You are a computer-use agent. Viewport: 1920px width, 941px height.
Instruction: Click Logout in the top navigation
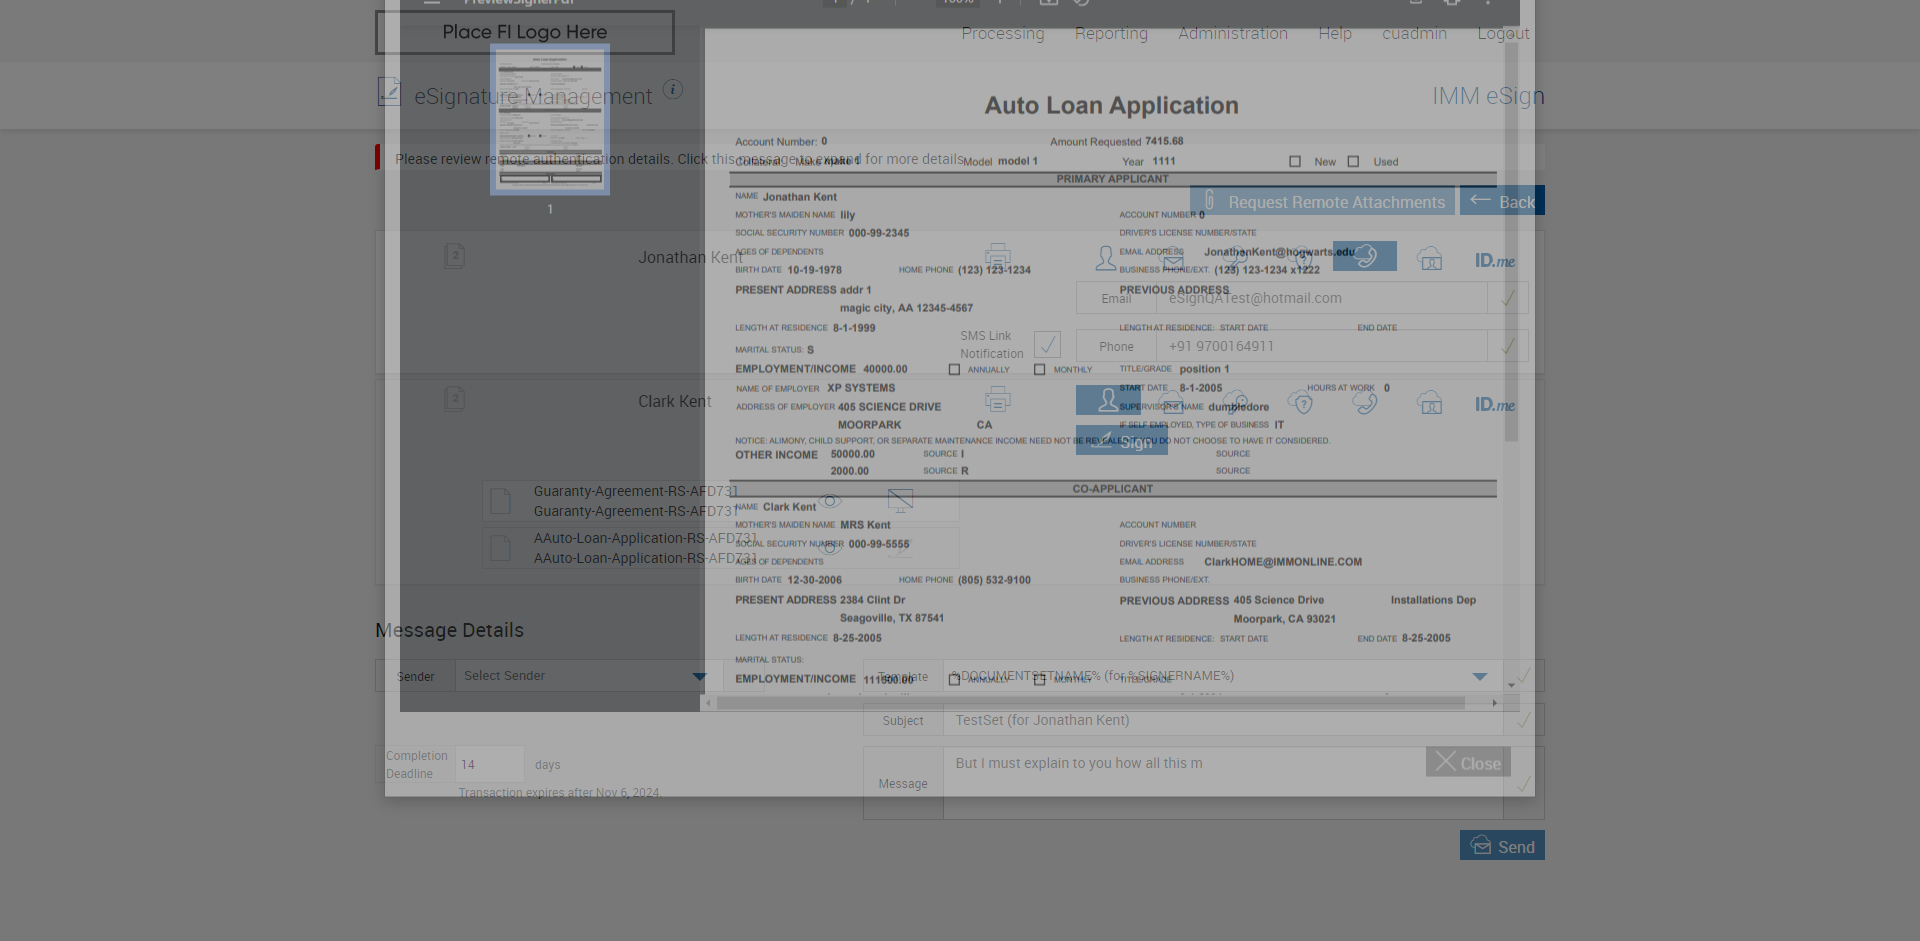click(1503, 33)
